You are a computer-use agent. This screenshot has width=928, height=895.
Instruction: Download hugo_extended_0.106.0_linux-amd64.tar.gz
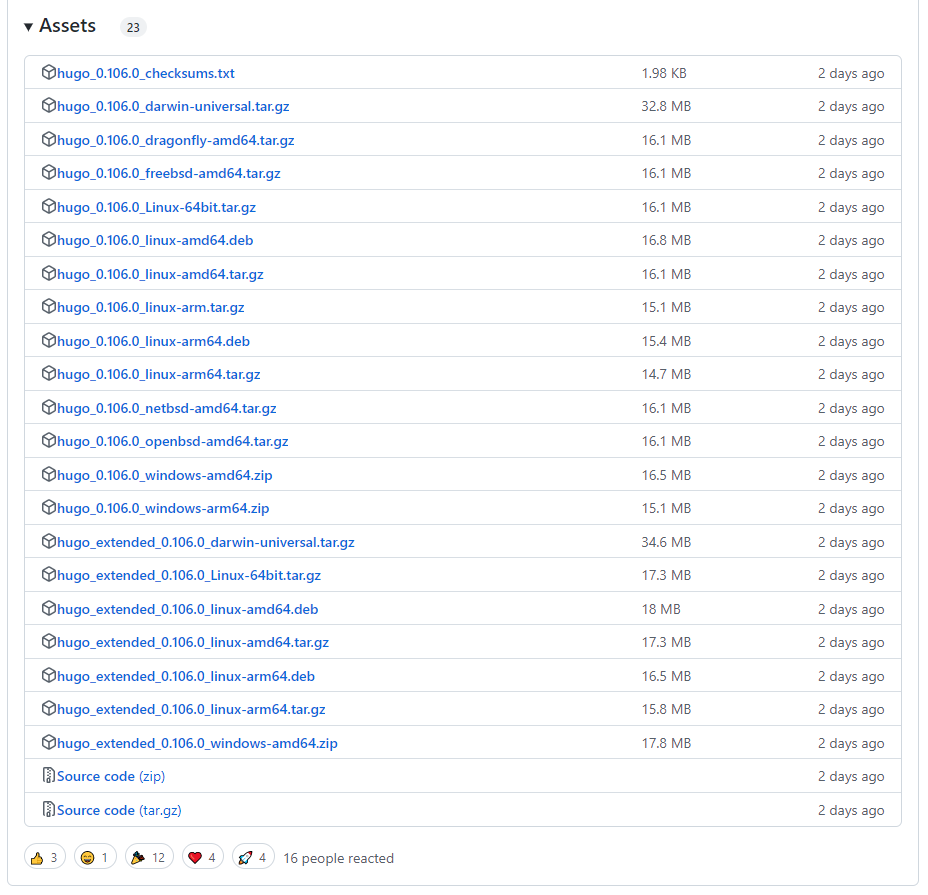[193, 642]
